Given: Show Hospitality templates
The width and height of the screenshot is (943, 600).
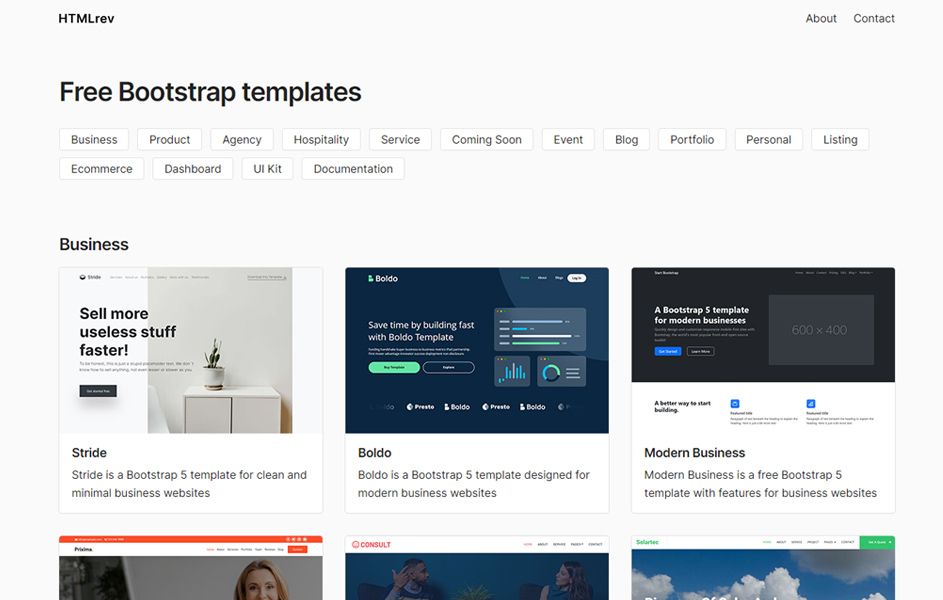Looking at the screenshot, I should tap(321, 139).
